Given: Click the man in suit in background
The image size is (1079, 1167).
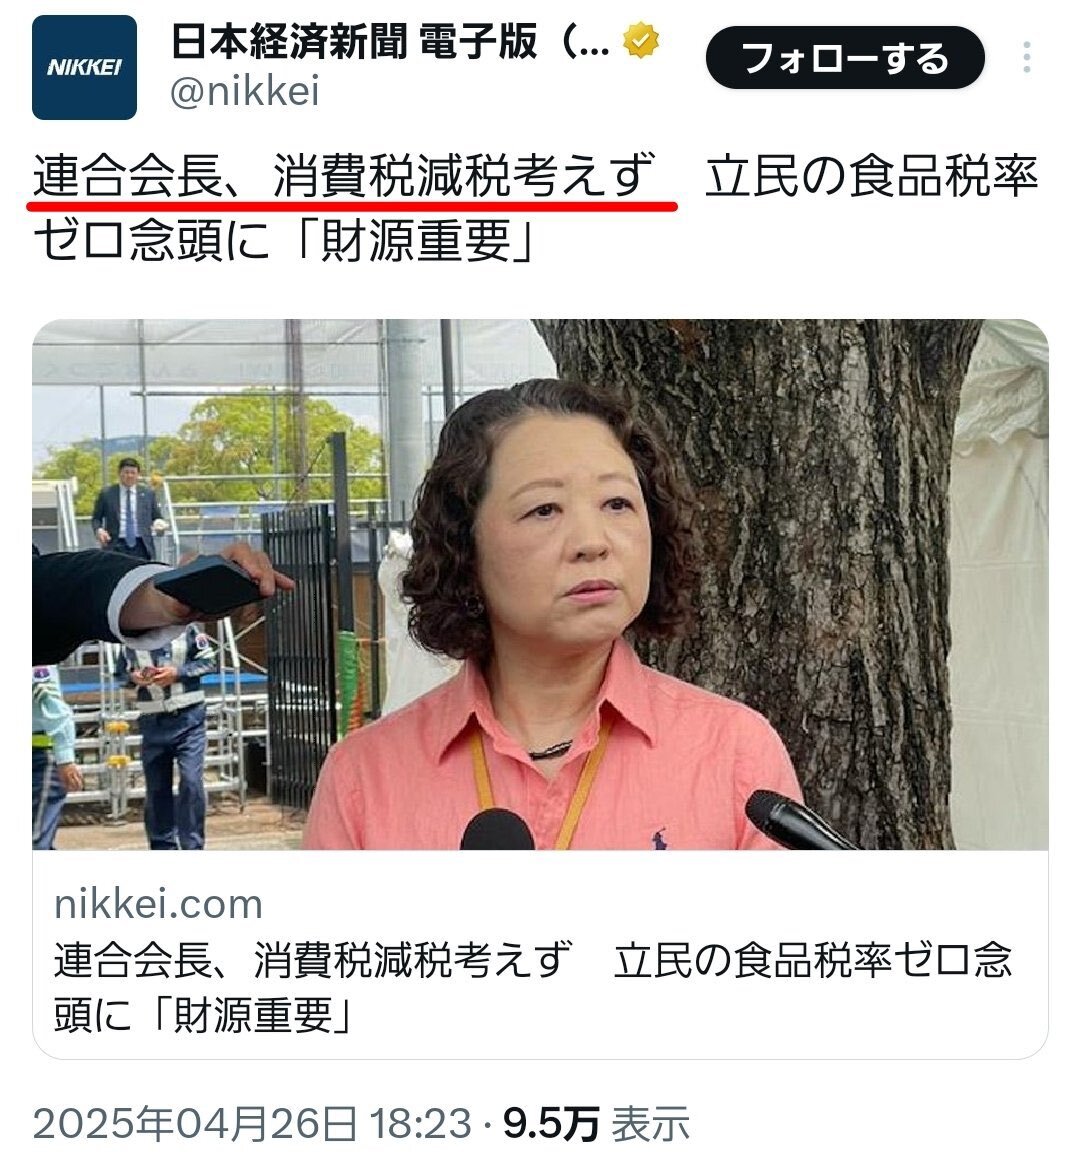Looking at the screenshot, I should point(127,508).
